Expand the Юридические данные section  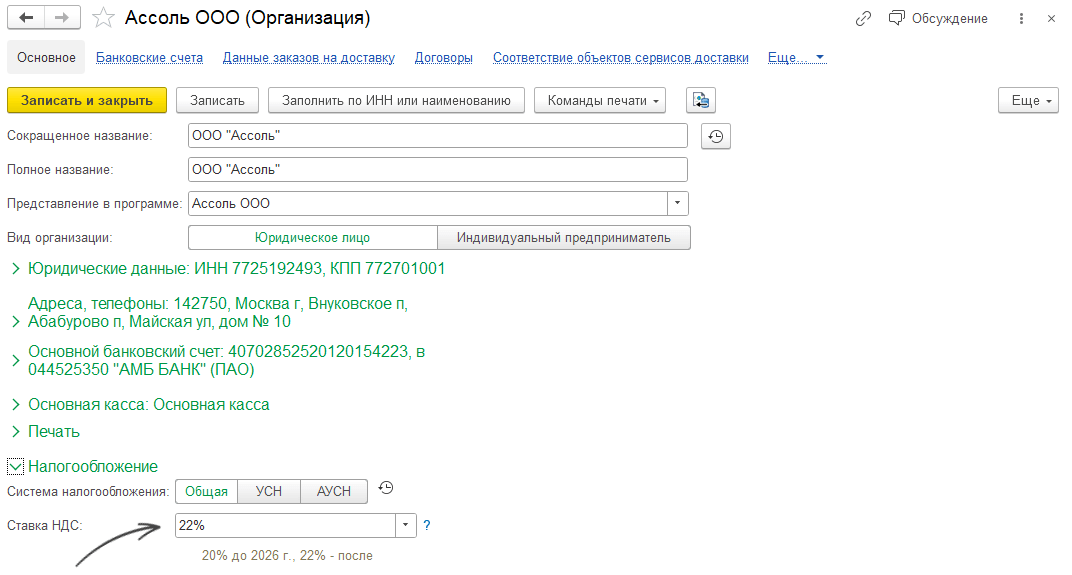click(15, 269)
